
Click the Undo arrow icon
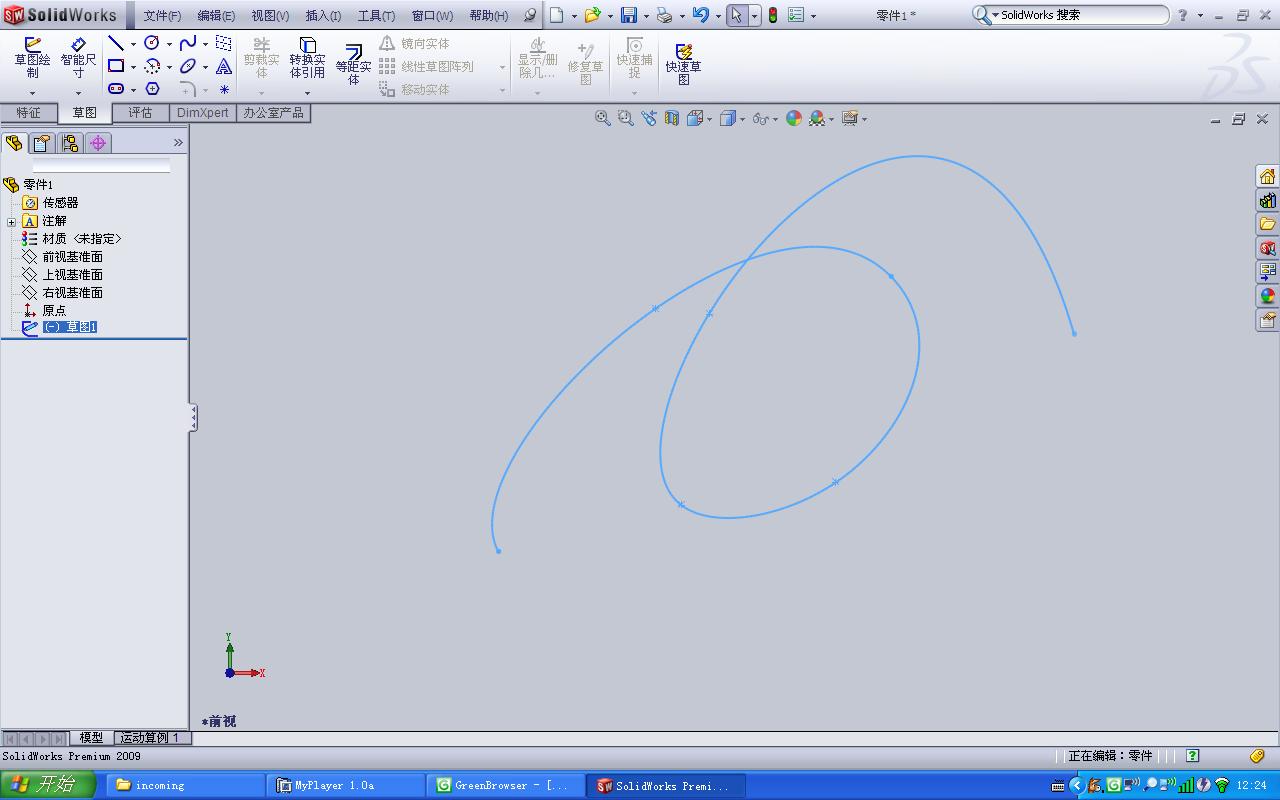point(700,15)
